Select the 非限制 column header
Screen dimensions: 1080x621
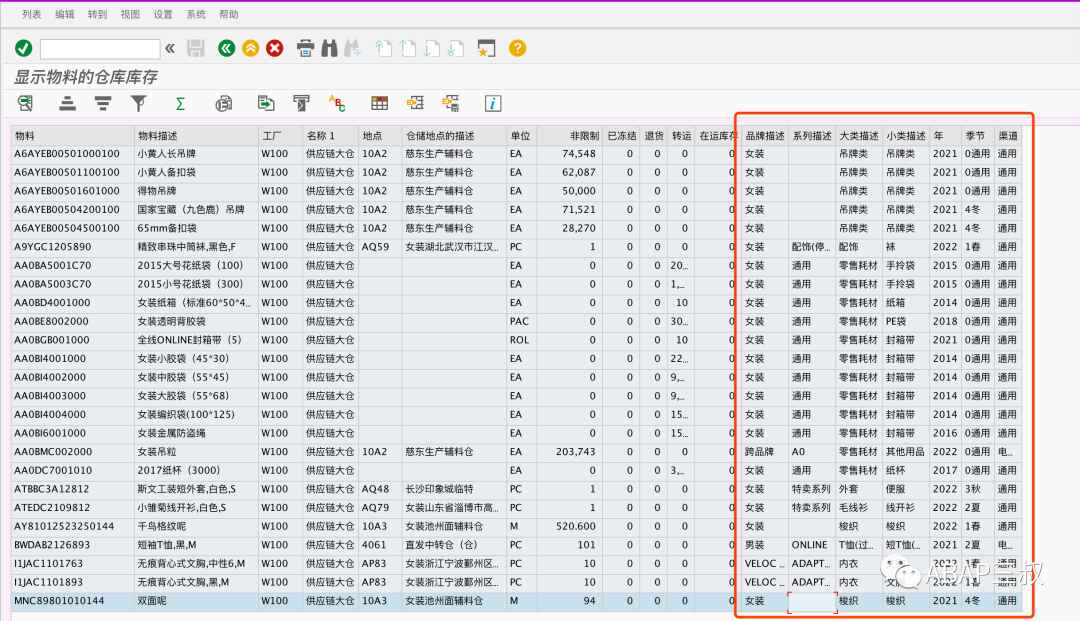pos(570,136)
